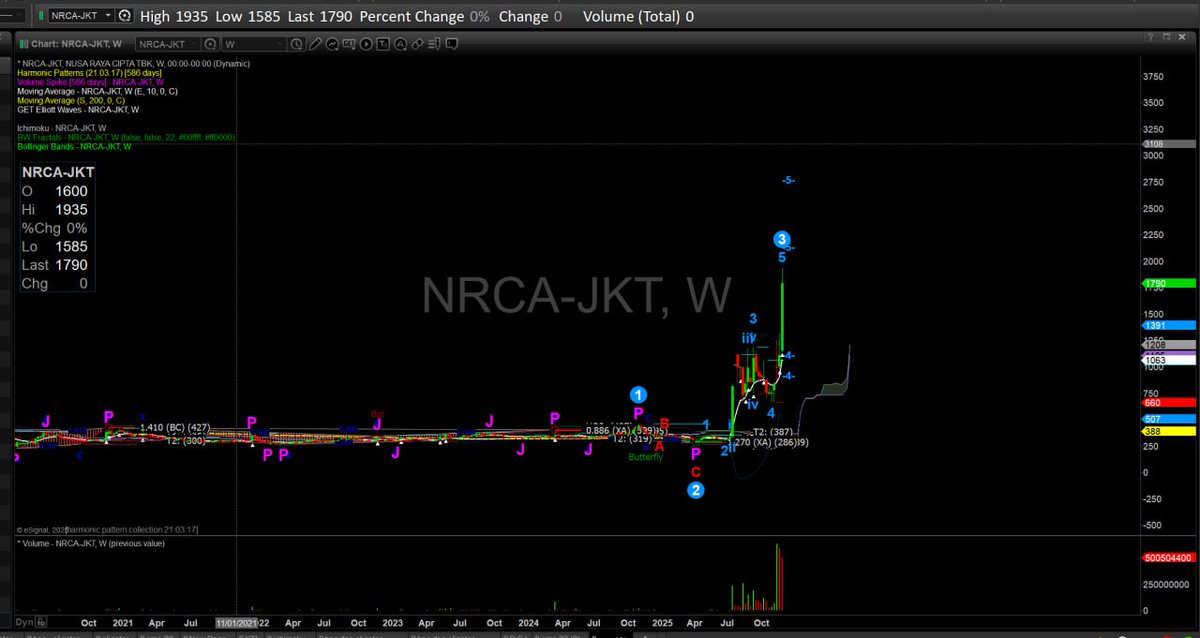Click the blue 507 price axis marker
Viewport: 1200px width, 638px height.
(x=1169, y=419)
